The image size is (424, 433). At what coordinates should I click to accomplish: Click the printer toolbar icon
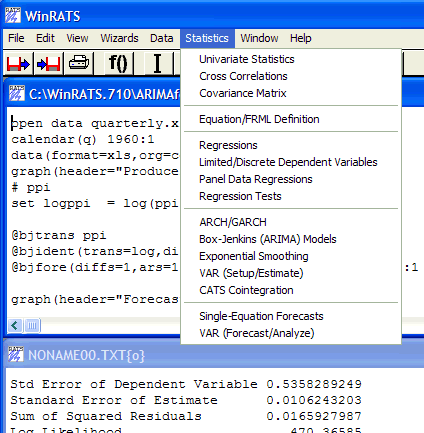point(79,63)
